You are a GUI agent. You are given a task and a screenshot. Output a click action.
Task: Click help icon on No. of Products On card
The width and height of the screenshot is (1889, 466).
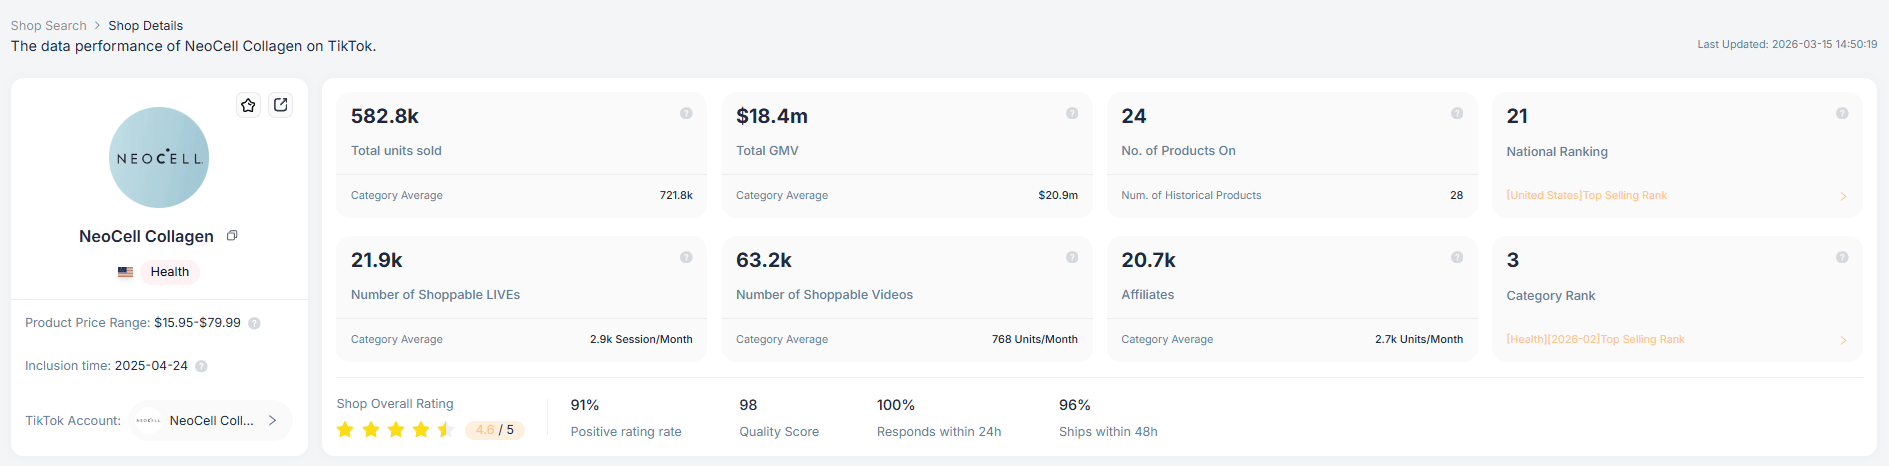pyautogui.click(x=1457, y=114)
